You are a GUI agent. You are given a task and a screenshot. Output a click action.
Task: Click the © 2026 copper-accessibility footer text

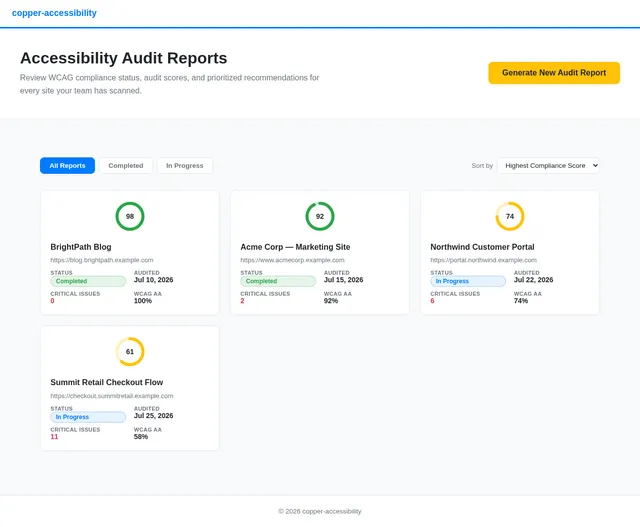click(x=320, y=511)
